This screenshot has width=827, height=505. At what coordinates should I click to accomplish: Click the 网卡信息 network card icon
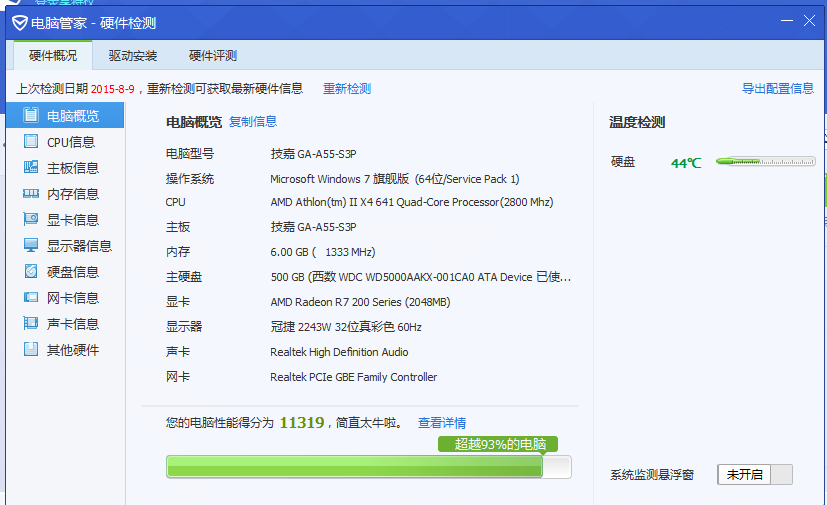click(31, 297)
